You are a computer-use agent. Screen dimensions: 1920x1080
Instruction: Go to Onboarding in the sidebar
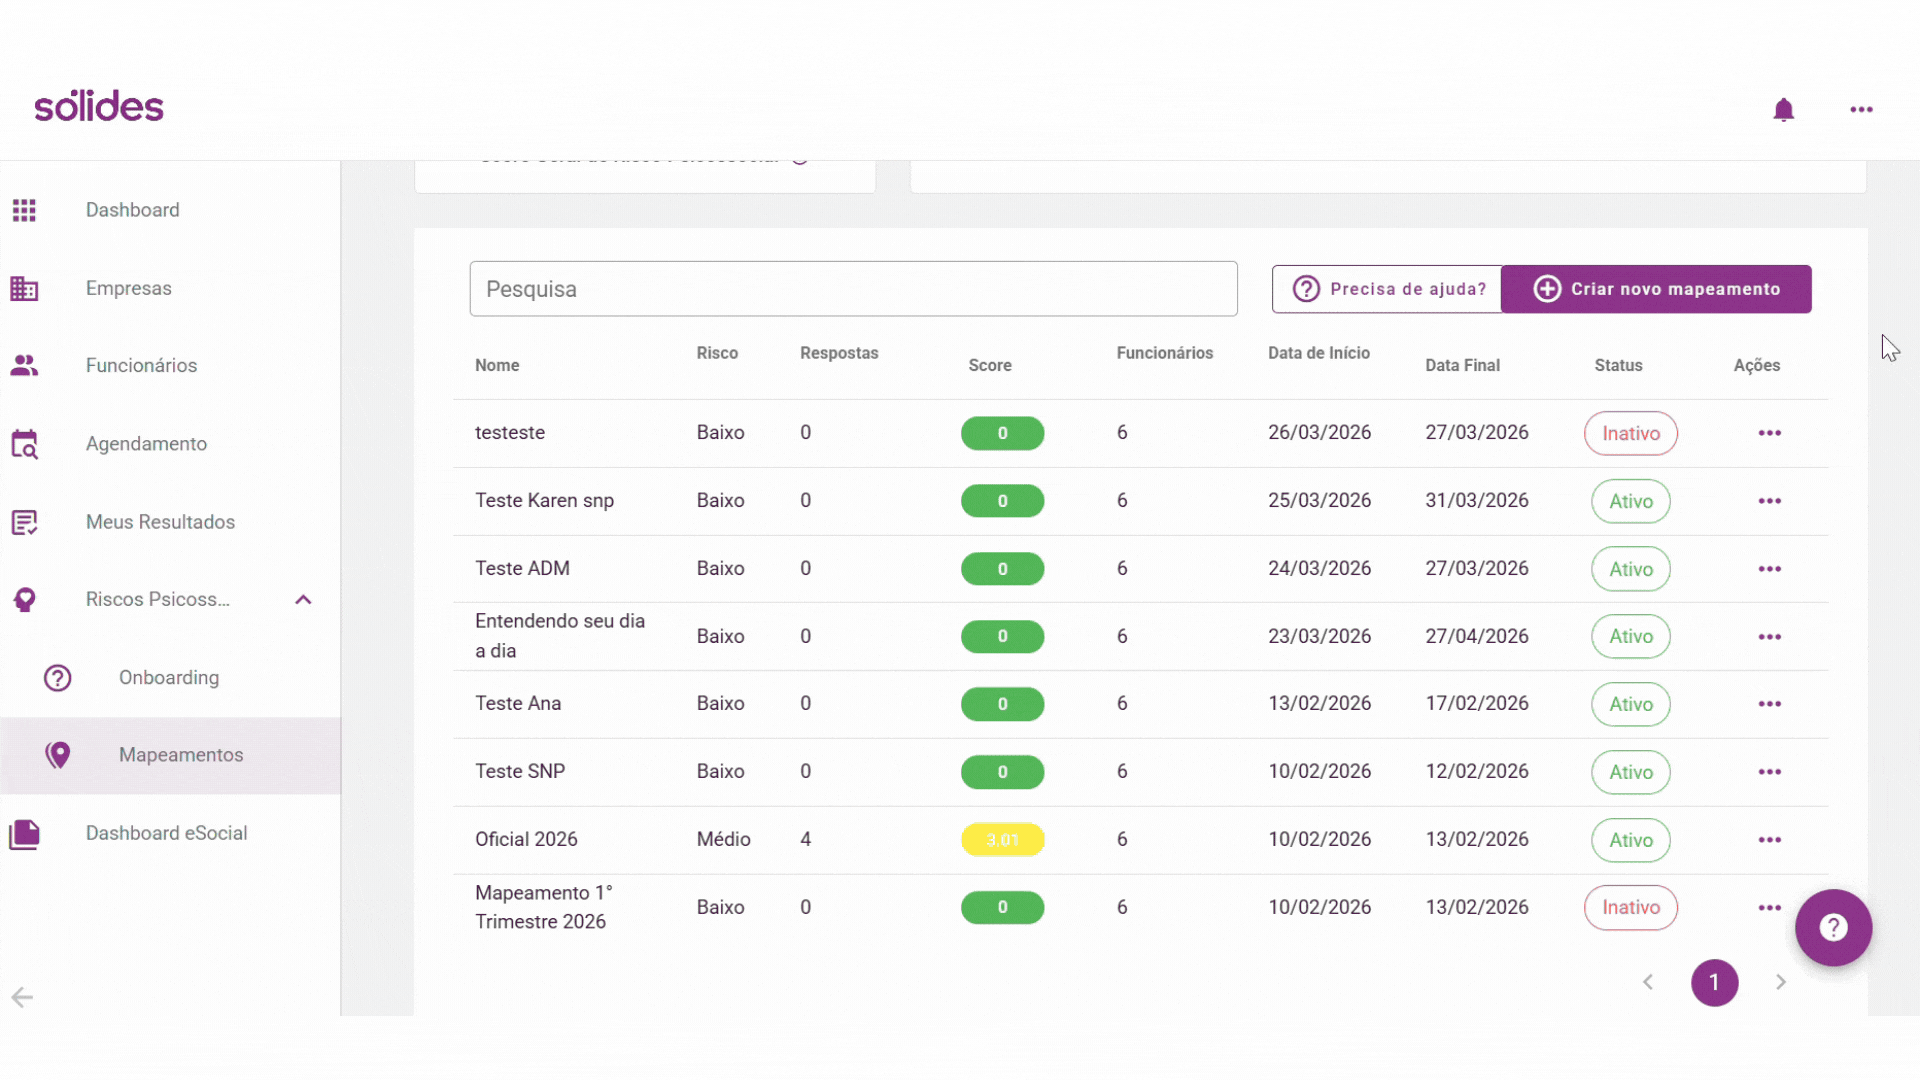(170, 678)
